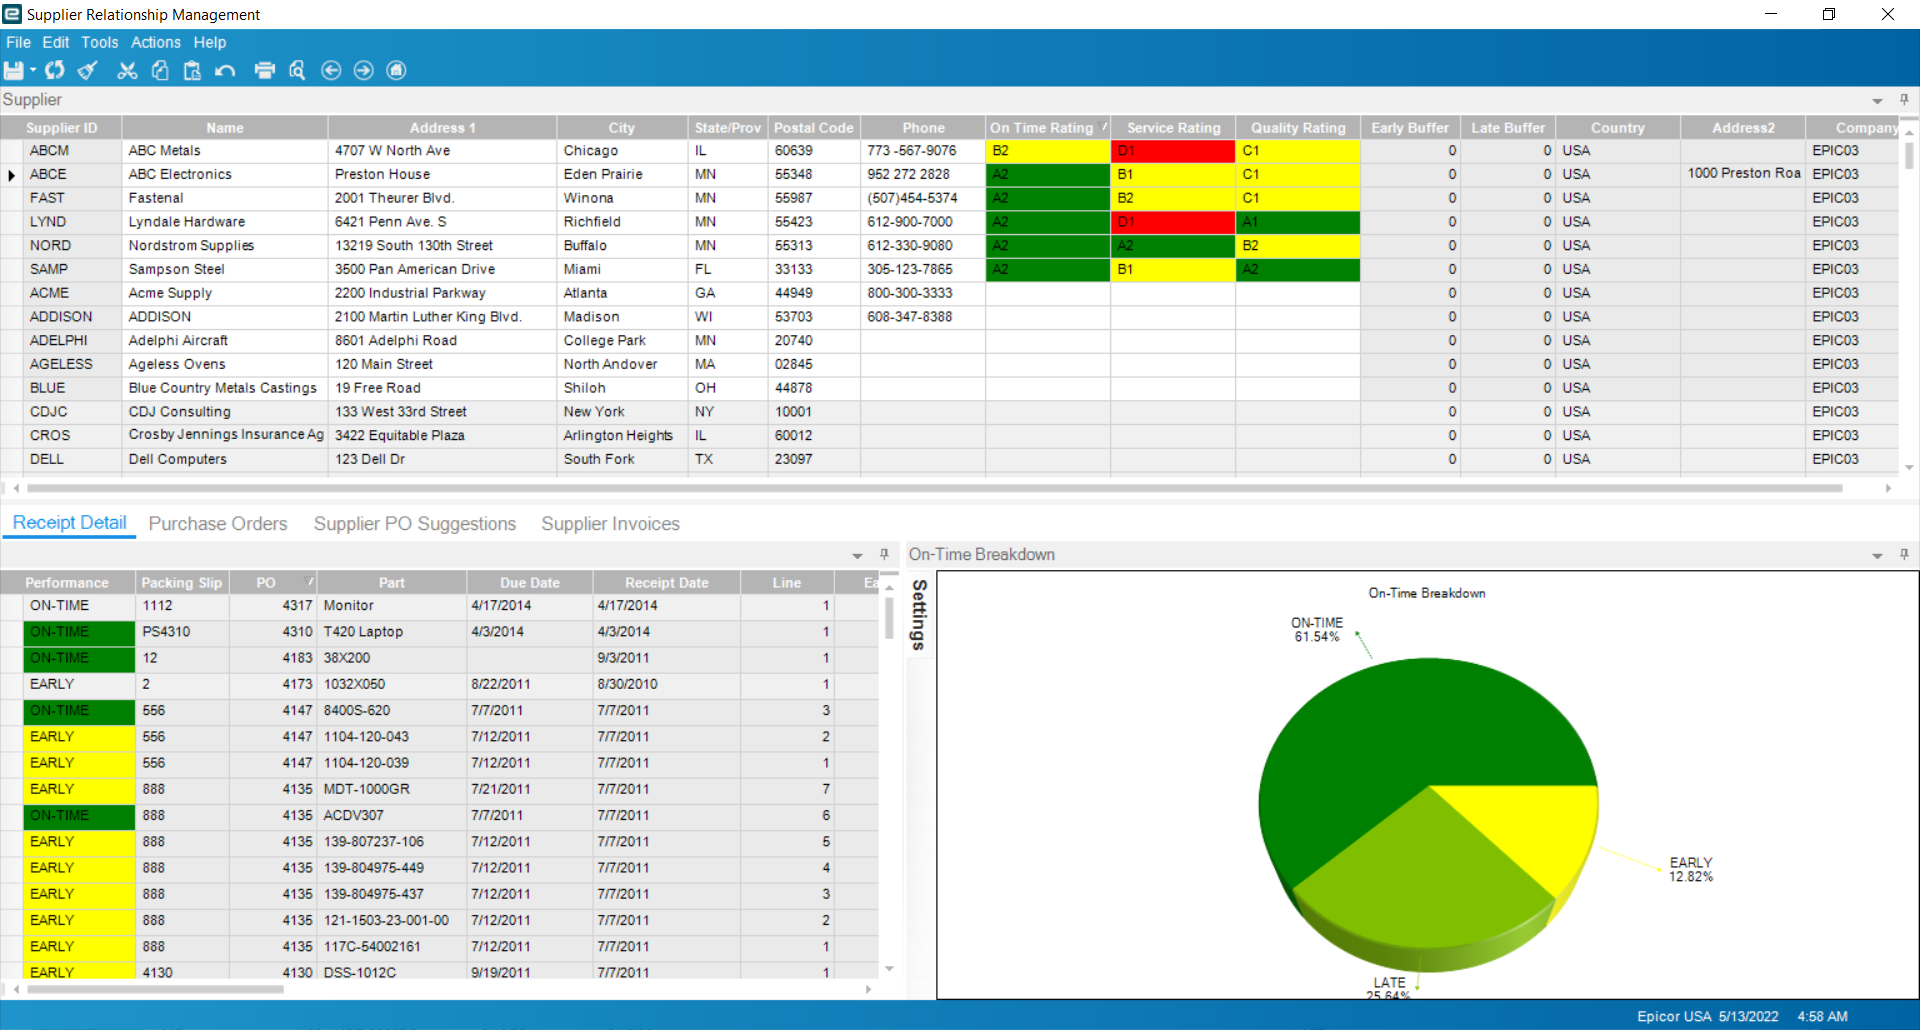This screenshot has height=1030, width=1920.
Task: Open the Save button dropdown arrow
Action: click(x=33, y=70)
